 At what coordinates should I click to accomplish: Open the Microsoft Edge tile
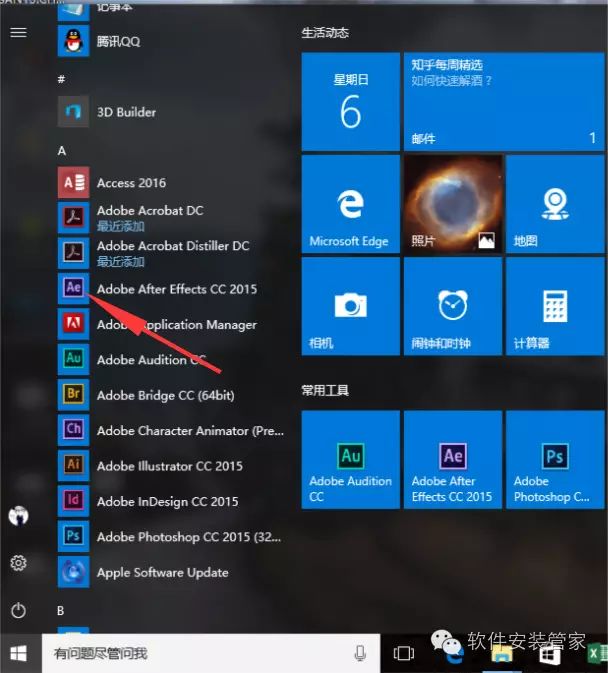[349, 204]
